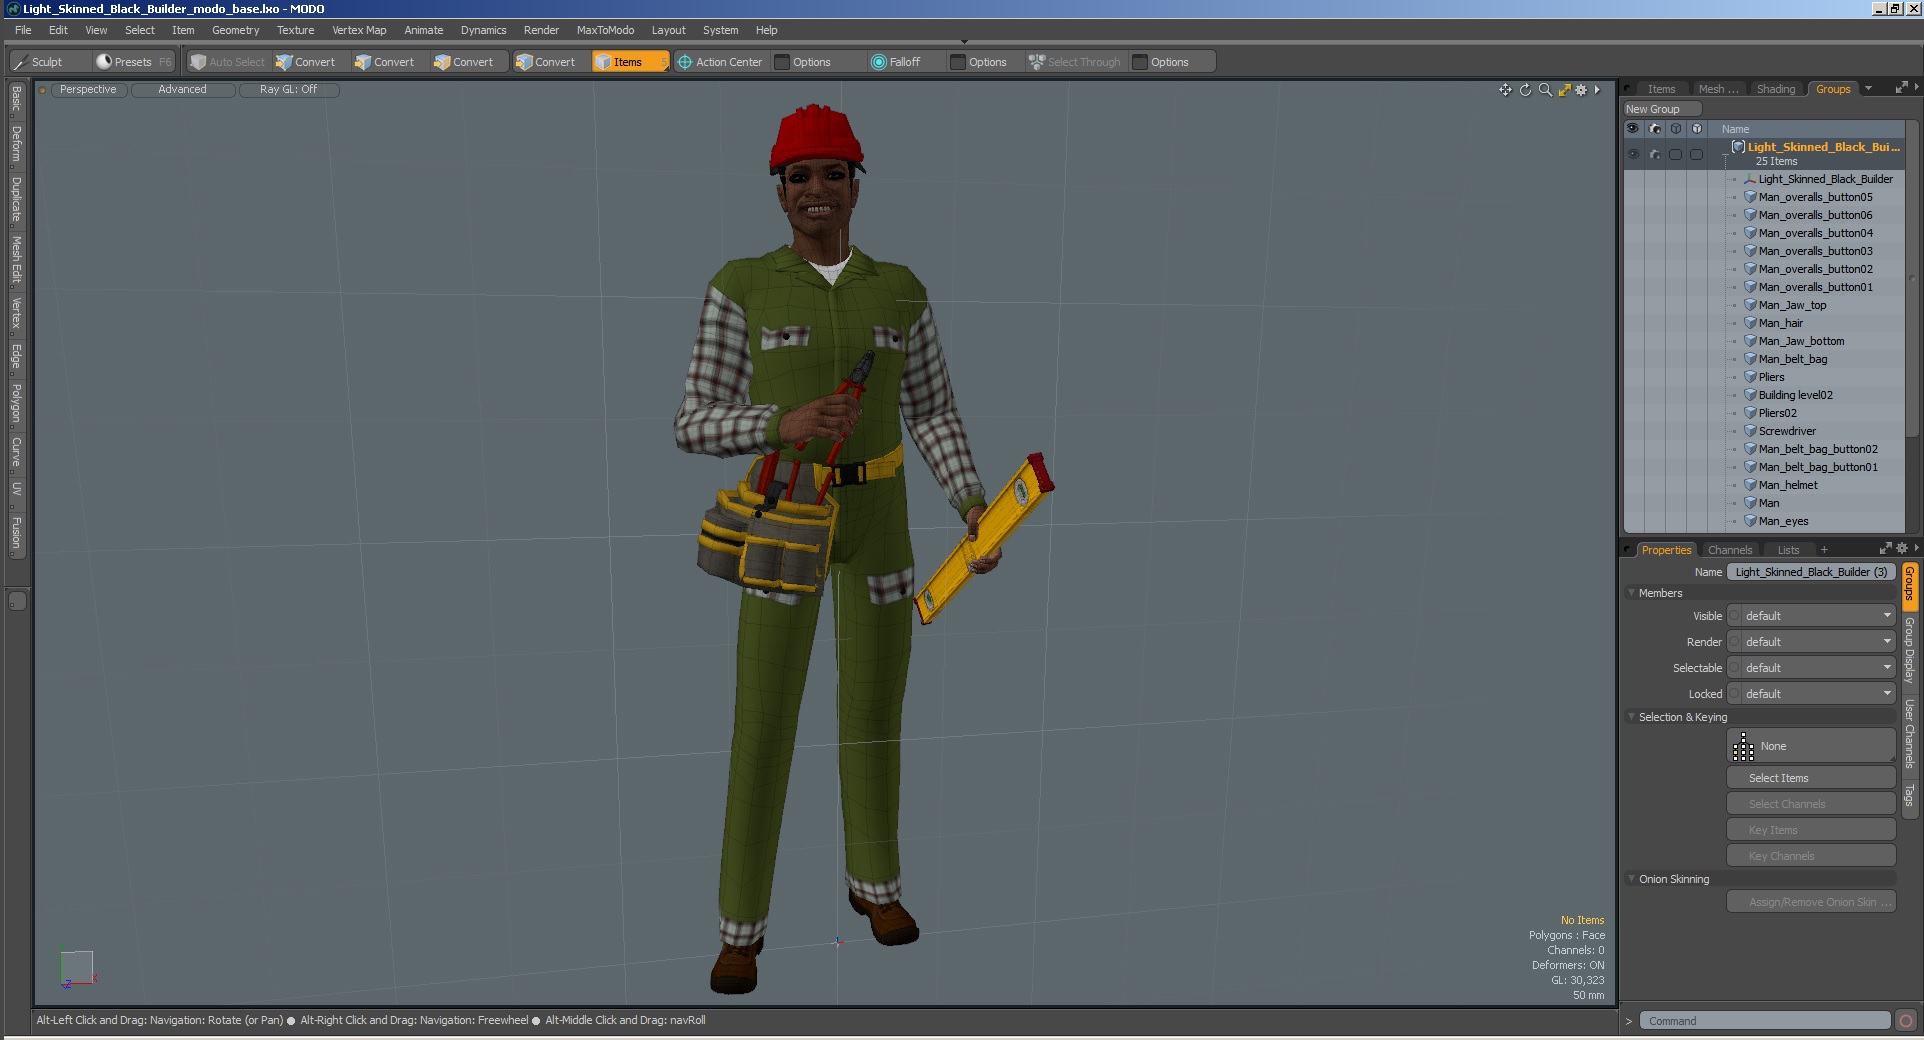The width and height of the screenshot is (1924, 1040).
Task: Click Assign/Remove Onion Skin button
Action: coord(1811,902)
